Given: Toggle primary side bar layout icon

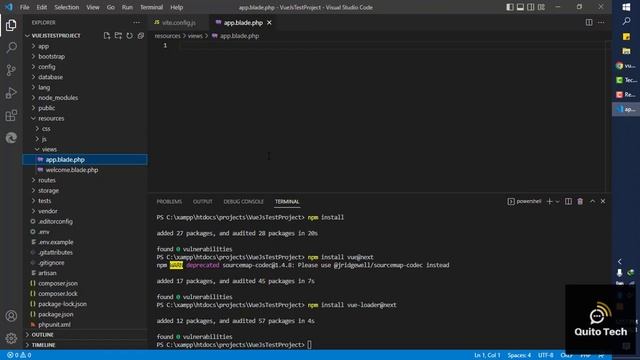Looking at the screenshot, I should [510, 7].
